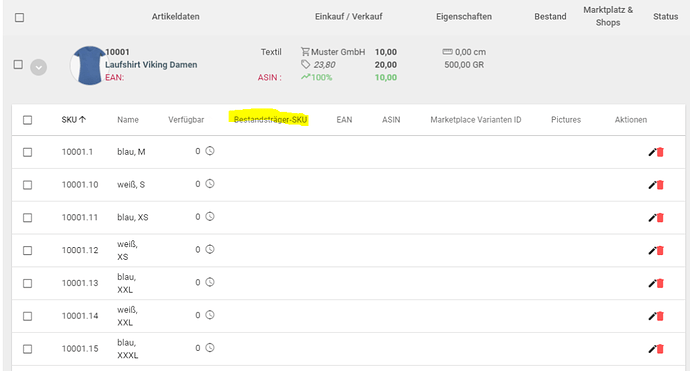Click the 500,00 GR weight value
690x371 pixels.
[464, 65]
